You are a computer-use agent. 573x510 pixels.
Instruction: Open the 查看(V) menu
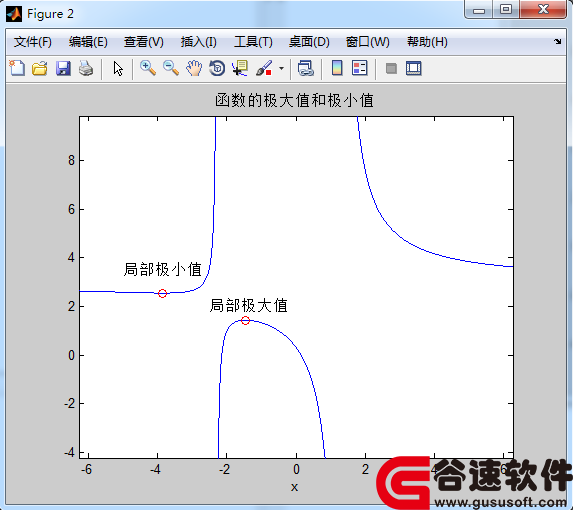(x=144, y=42)
